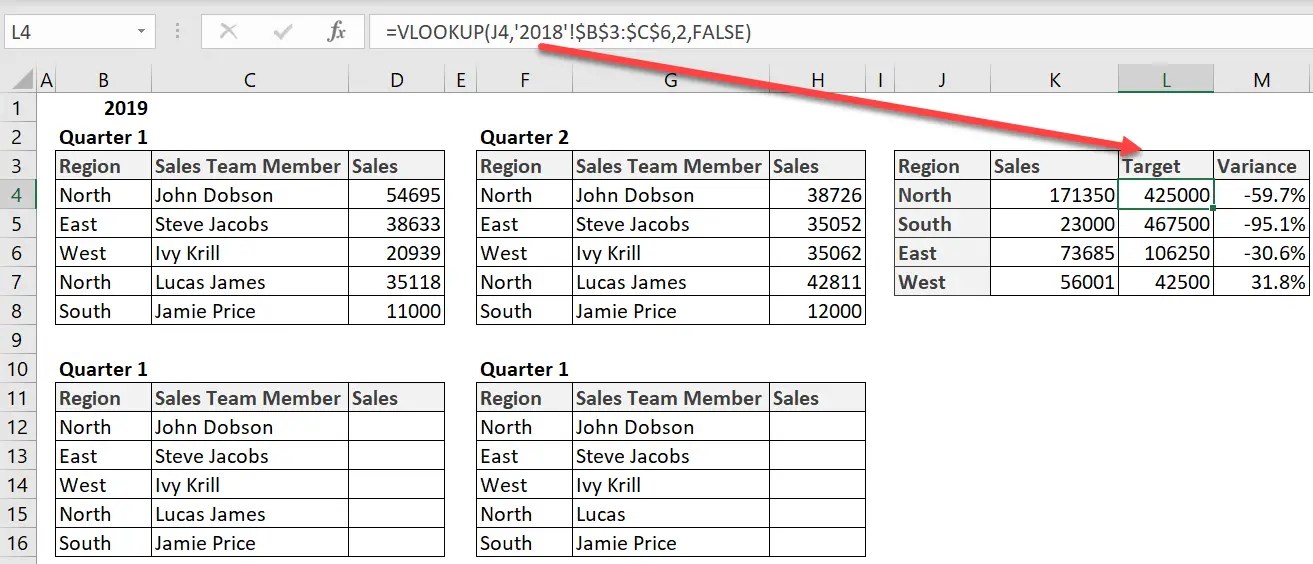Select column E header
Image resolution: width=1313 pixels, height=564 pixels.
click(x=461, y=80)
